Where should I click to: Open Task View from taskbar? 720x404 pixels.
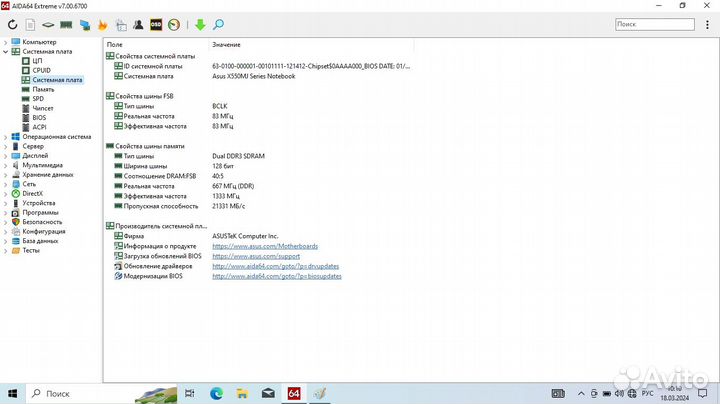coord(189,393)
